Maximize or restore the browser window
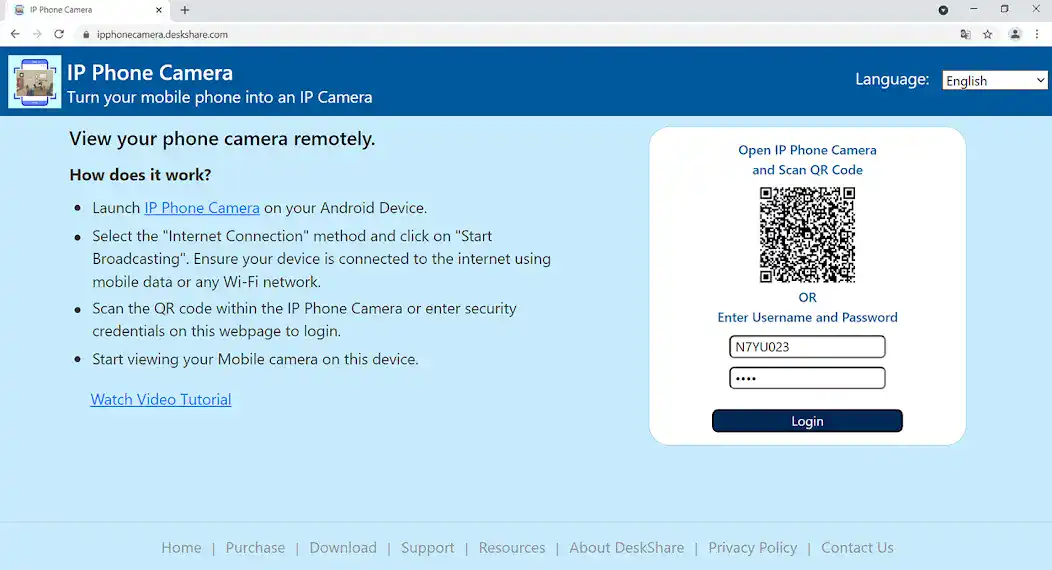Screen dimensions: 1052x570 (1004, 9)
